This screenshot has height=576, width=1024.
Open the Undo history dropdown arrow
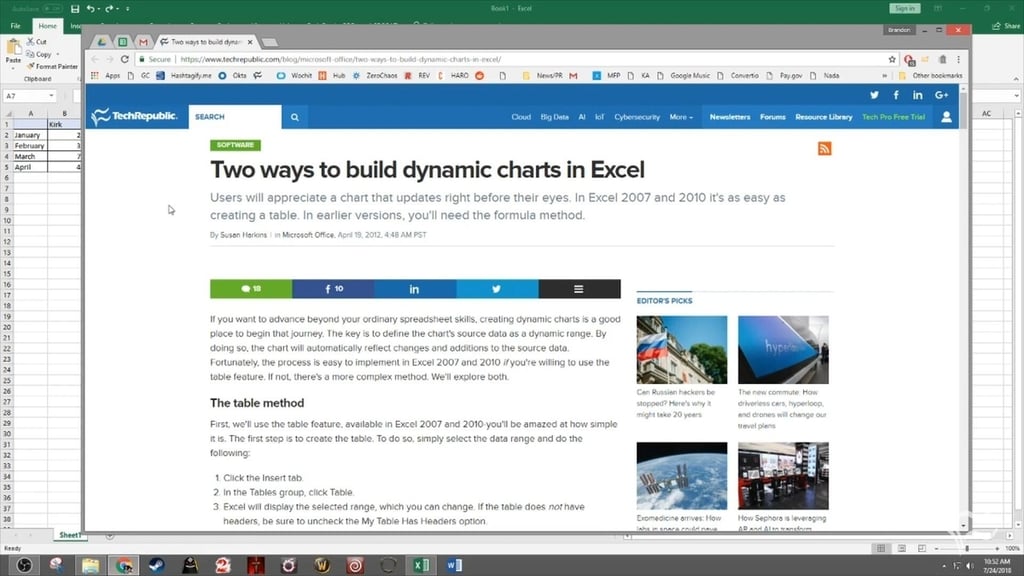coord(98,9)
